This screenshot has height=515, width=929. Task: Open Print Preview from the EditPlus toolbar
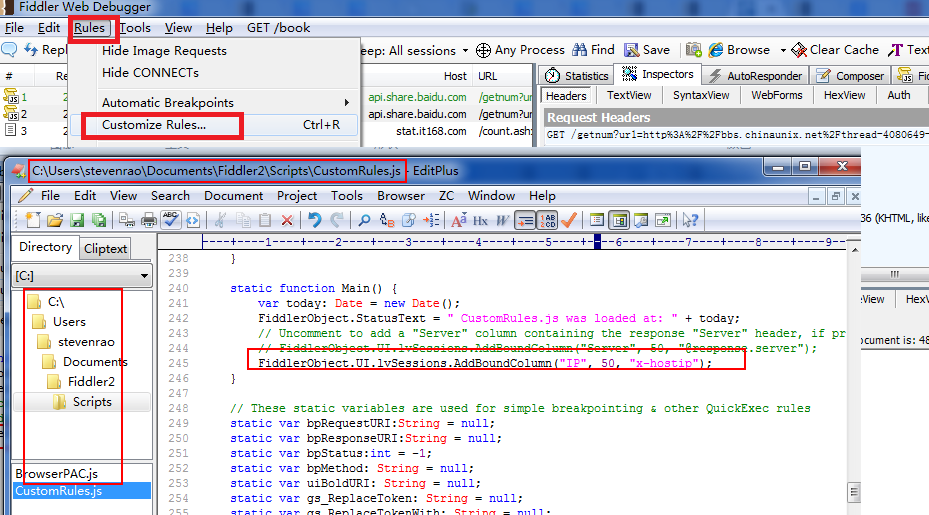coord(126,220)
